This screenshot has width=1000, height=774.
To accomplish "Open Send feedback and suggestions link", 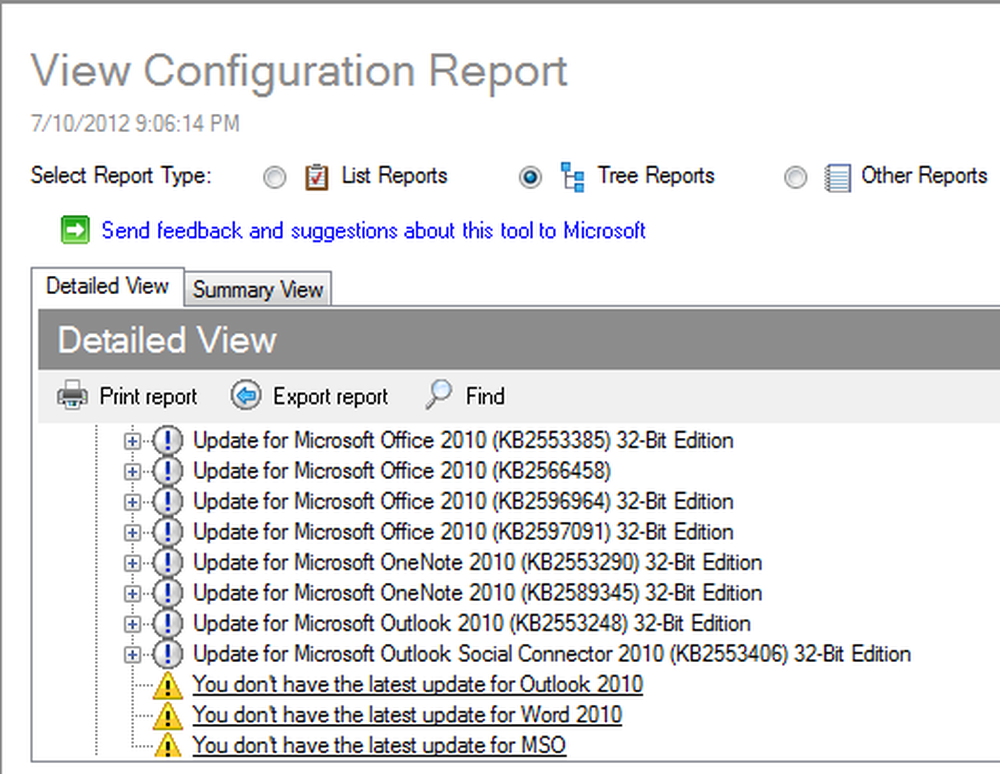I will [373, 230].
